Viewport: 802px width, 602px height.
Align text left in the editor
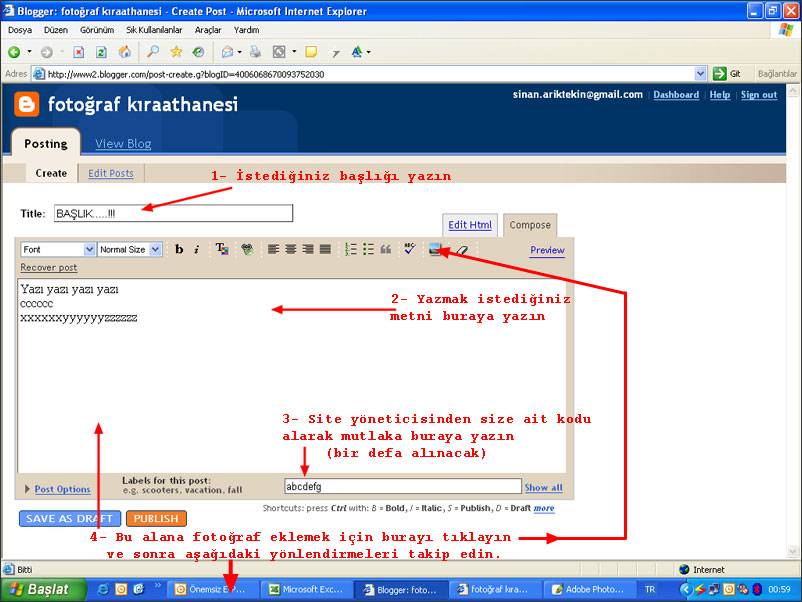tap(273, 249)
